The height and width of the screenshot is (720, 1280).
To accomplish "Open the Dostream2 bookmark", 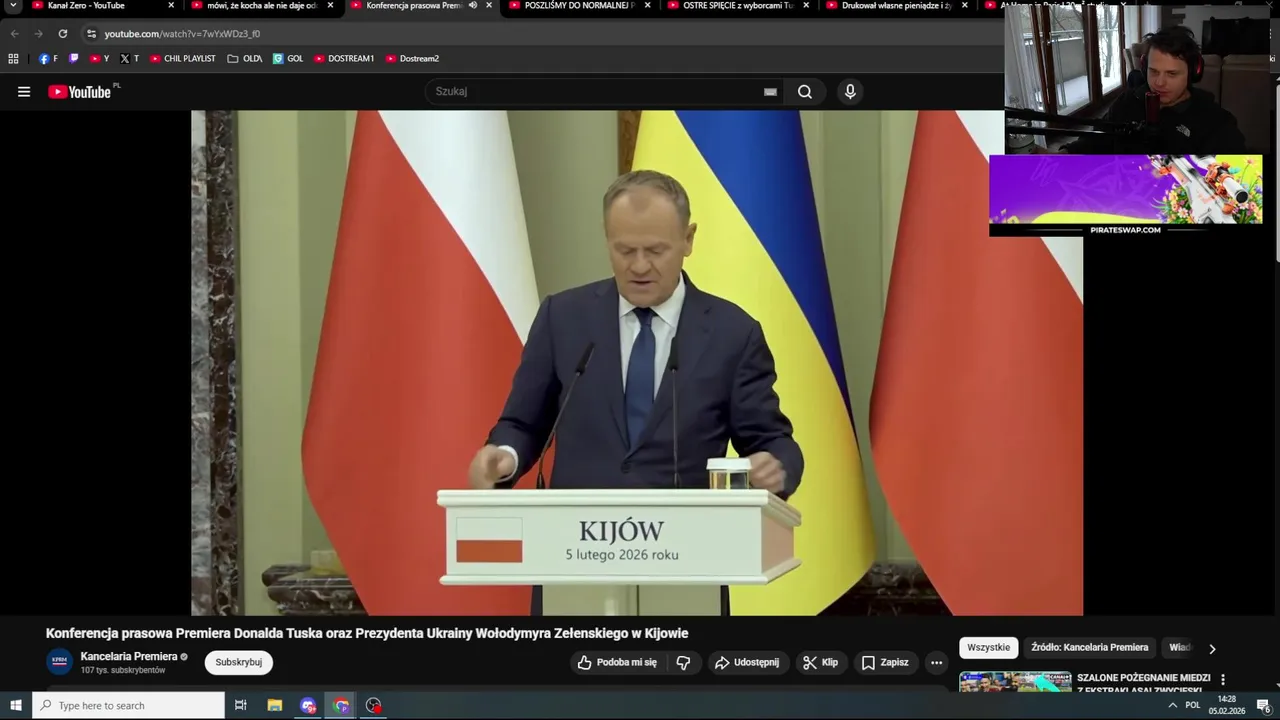I will pos(412,59).
